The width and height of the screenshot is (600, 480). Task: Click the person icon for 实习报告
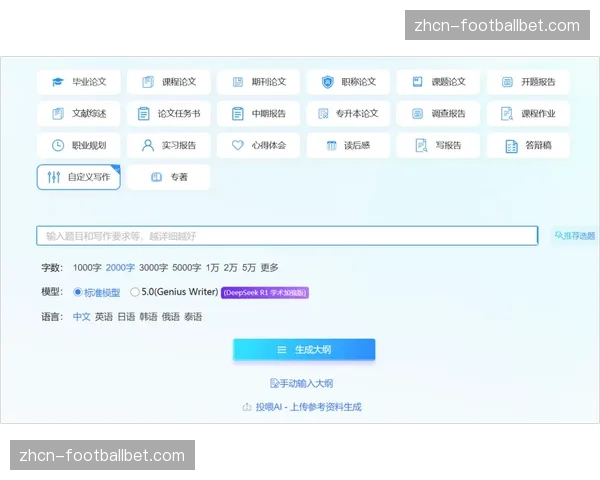[148, 145]
